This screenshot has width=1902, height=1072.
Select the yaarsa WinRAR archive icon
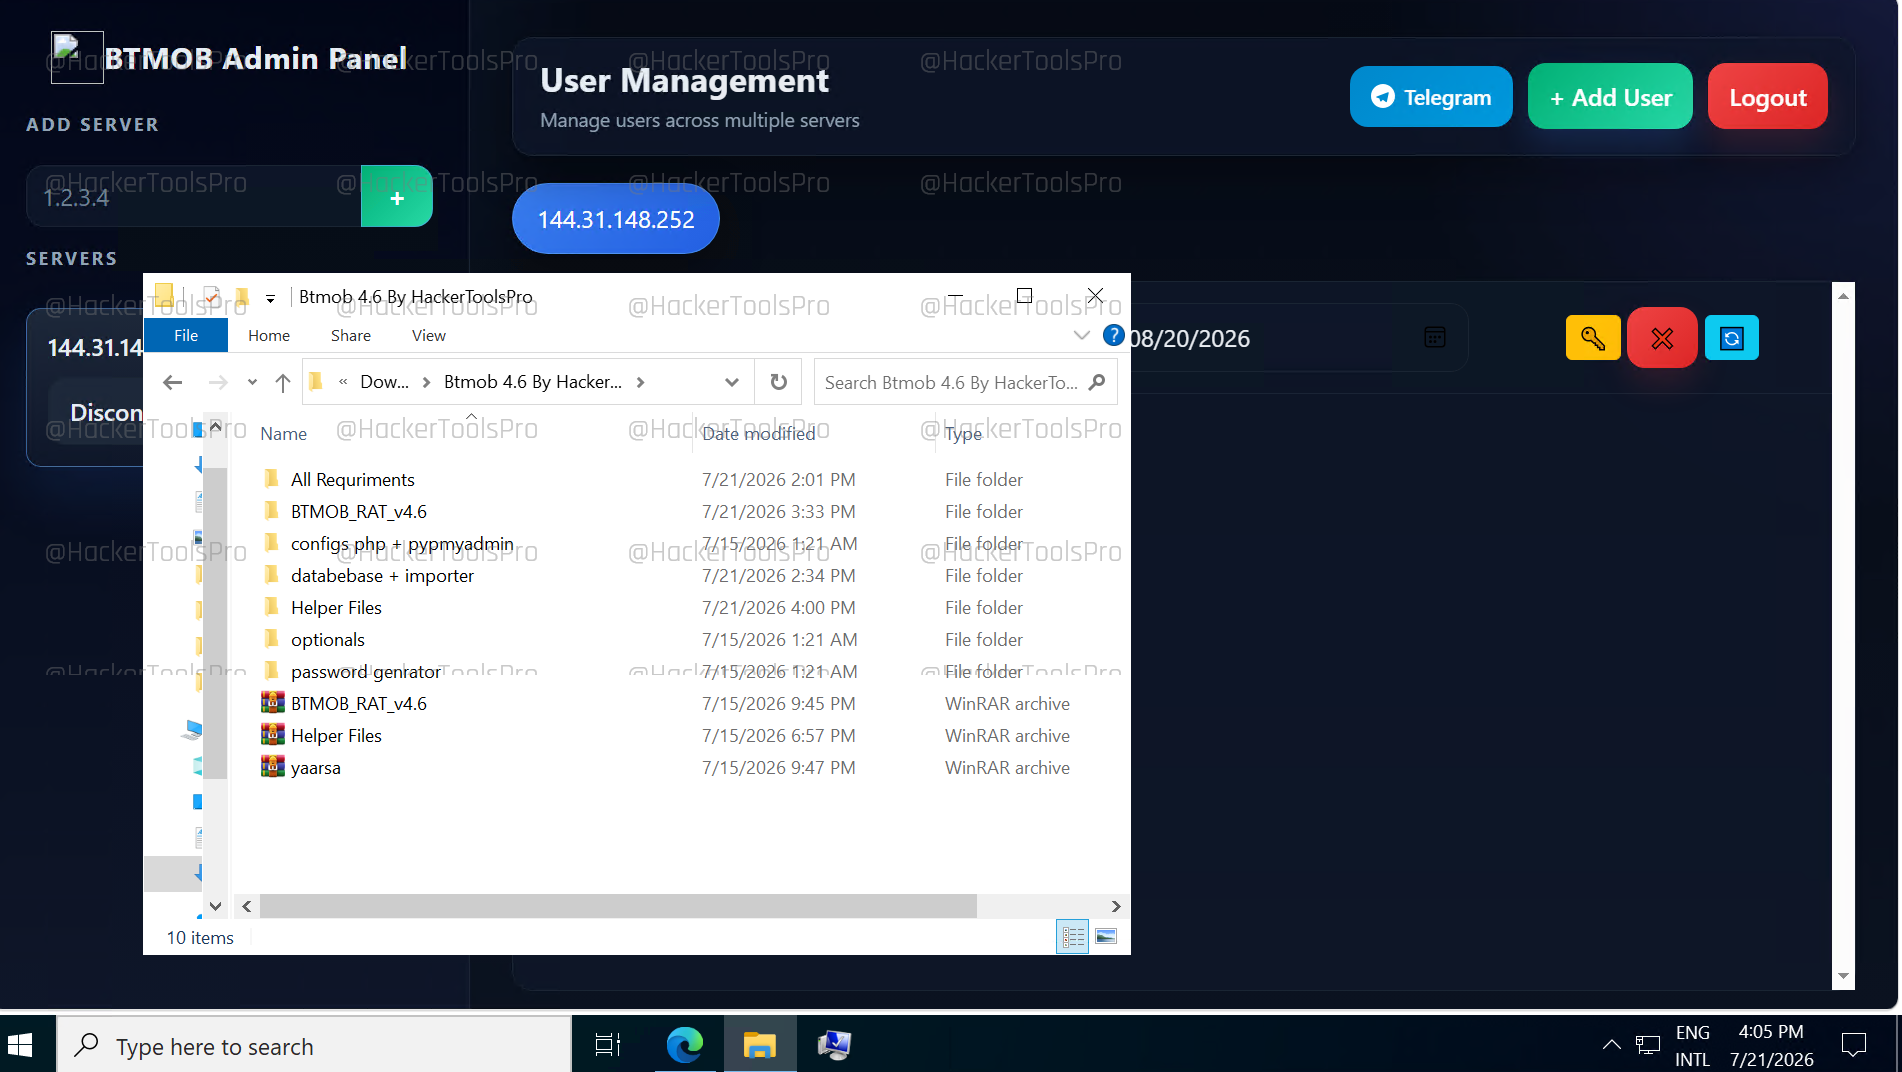pyautogui.click(x=272, y=767)
